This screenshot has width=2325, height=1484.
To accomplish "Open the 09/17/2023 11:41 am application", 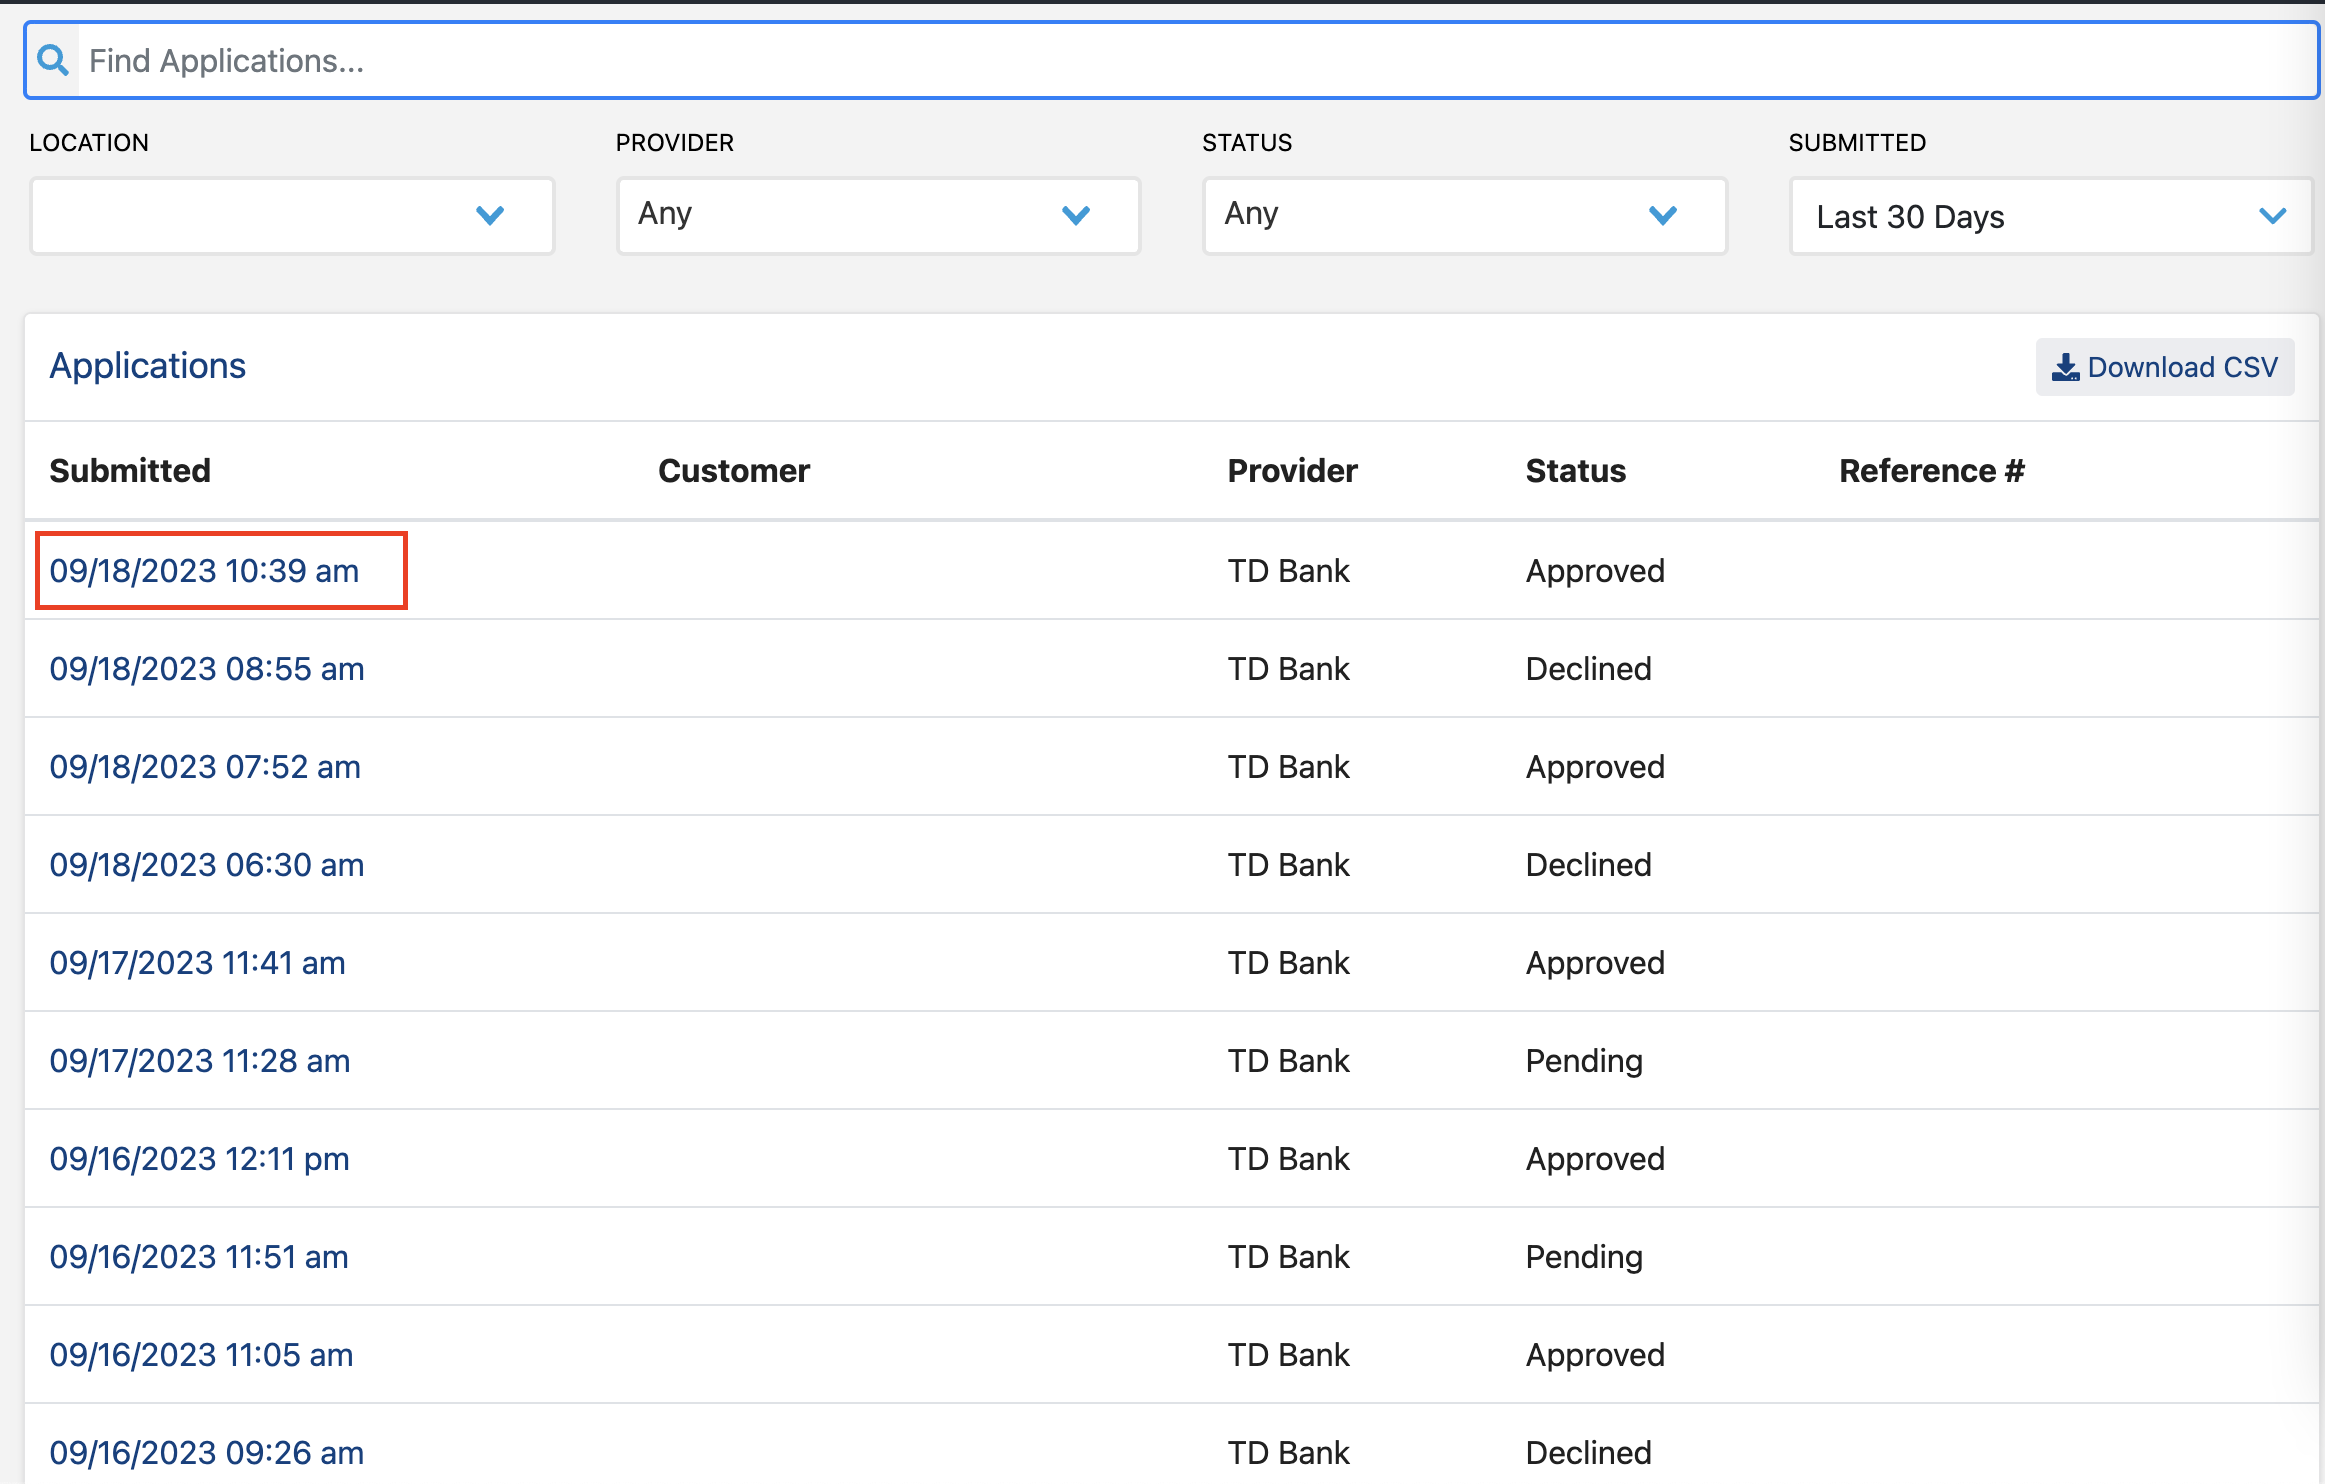I will [198, 963].
